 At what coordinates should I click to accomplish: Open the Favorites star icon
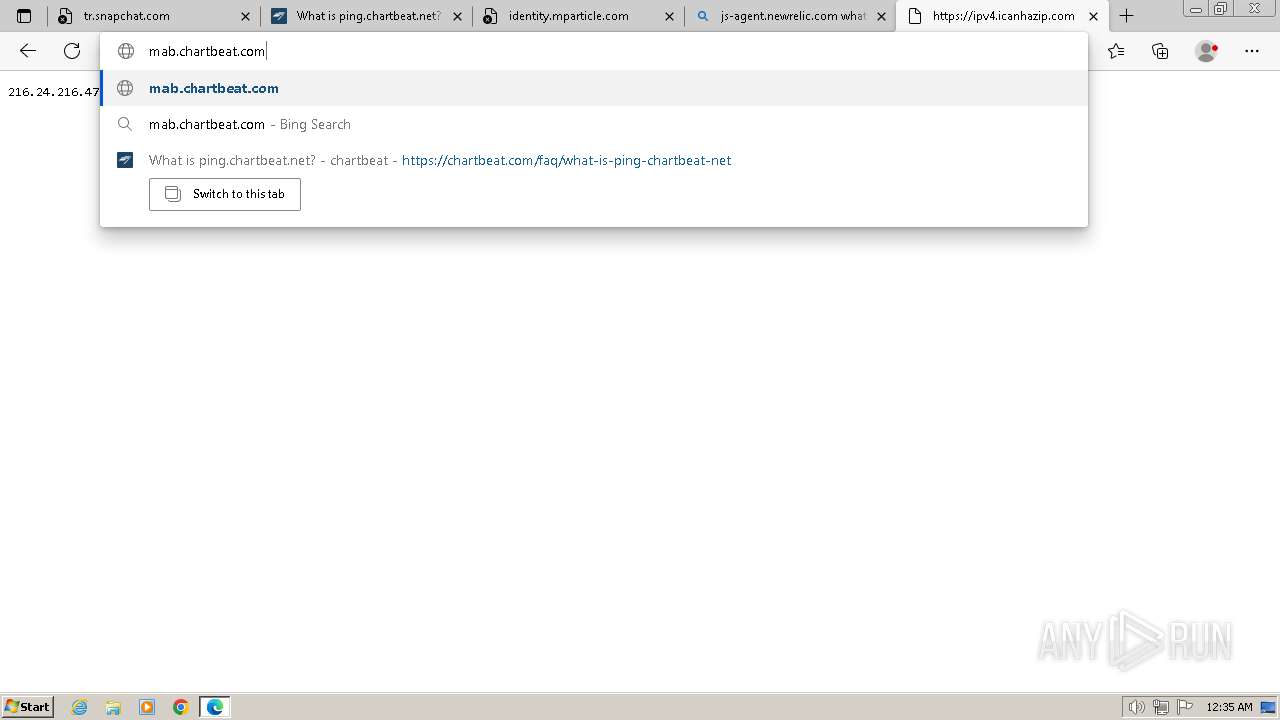tap(1116, 51)
